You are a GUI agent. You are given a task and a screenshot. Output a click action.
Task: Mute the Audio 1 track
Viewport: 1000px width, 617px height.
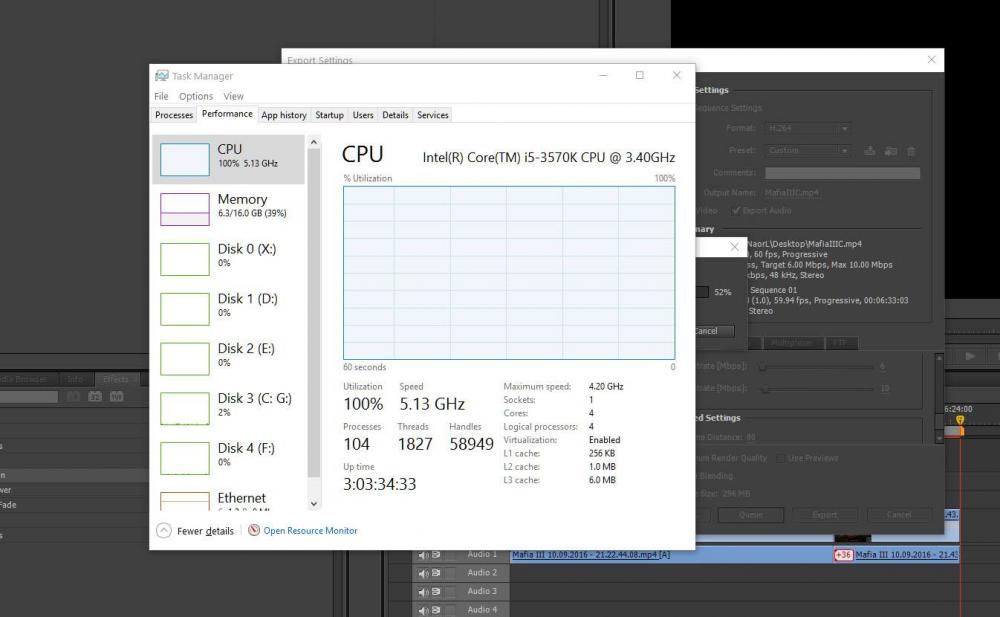(423, 555)
